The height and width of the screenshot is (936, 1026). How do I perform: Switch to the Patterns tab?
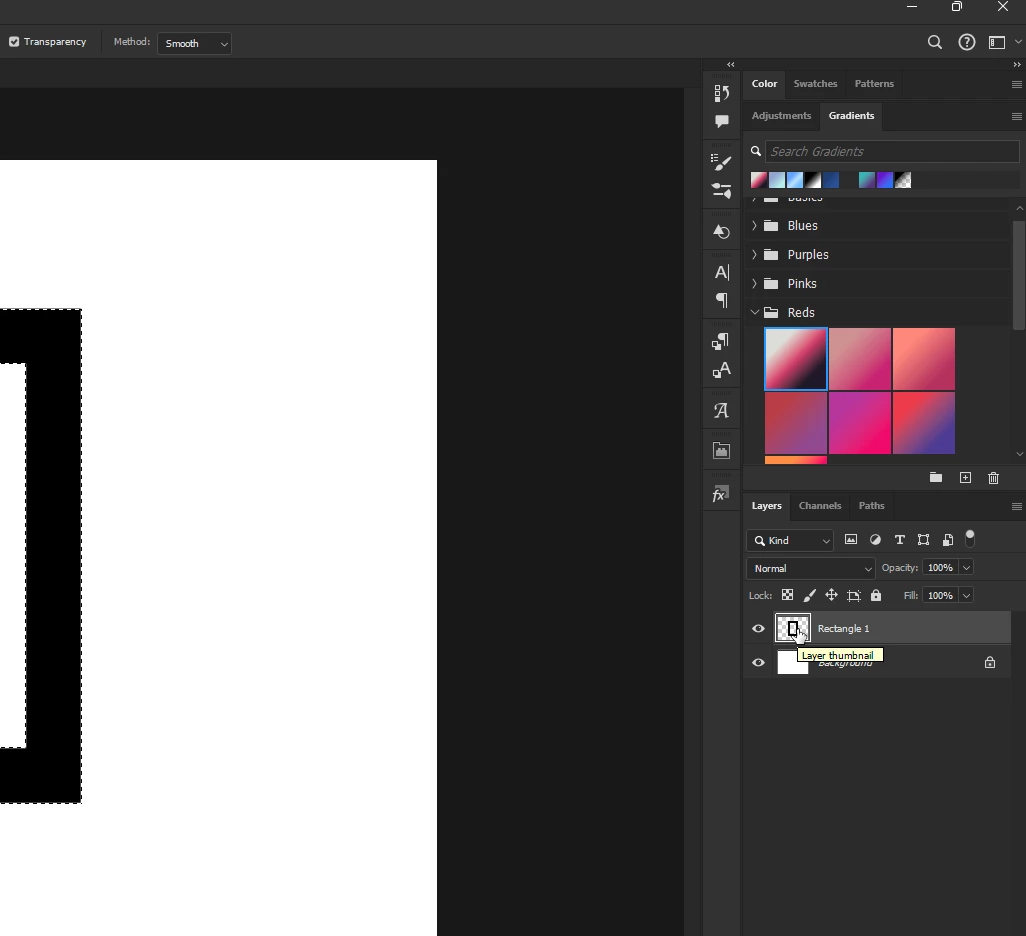click(x=874, y=84)
